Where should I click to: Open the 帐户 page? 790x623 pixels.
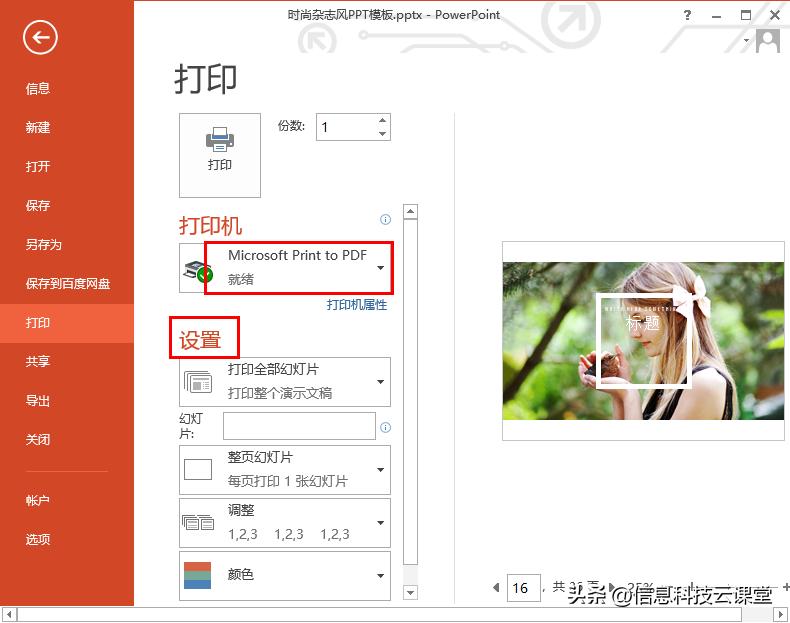click(38, 501)
